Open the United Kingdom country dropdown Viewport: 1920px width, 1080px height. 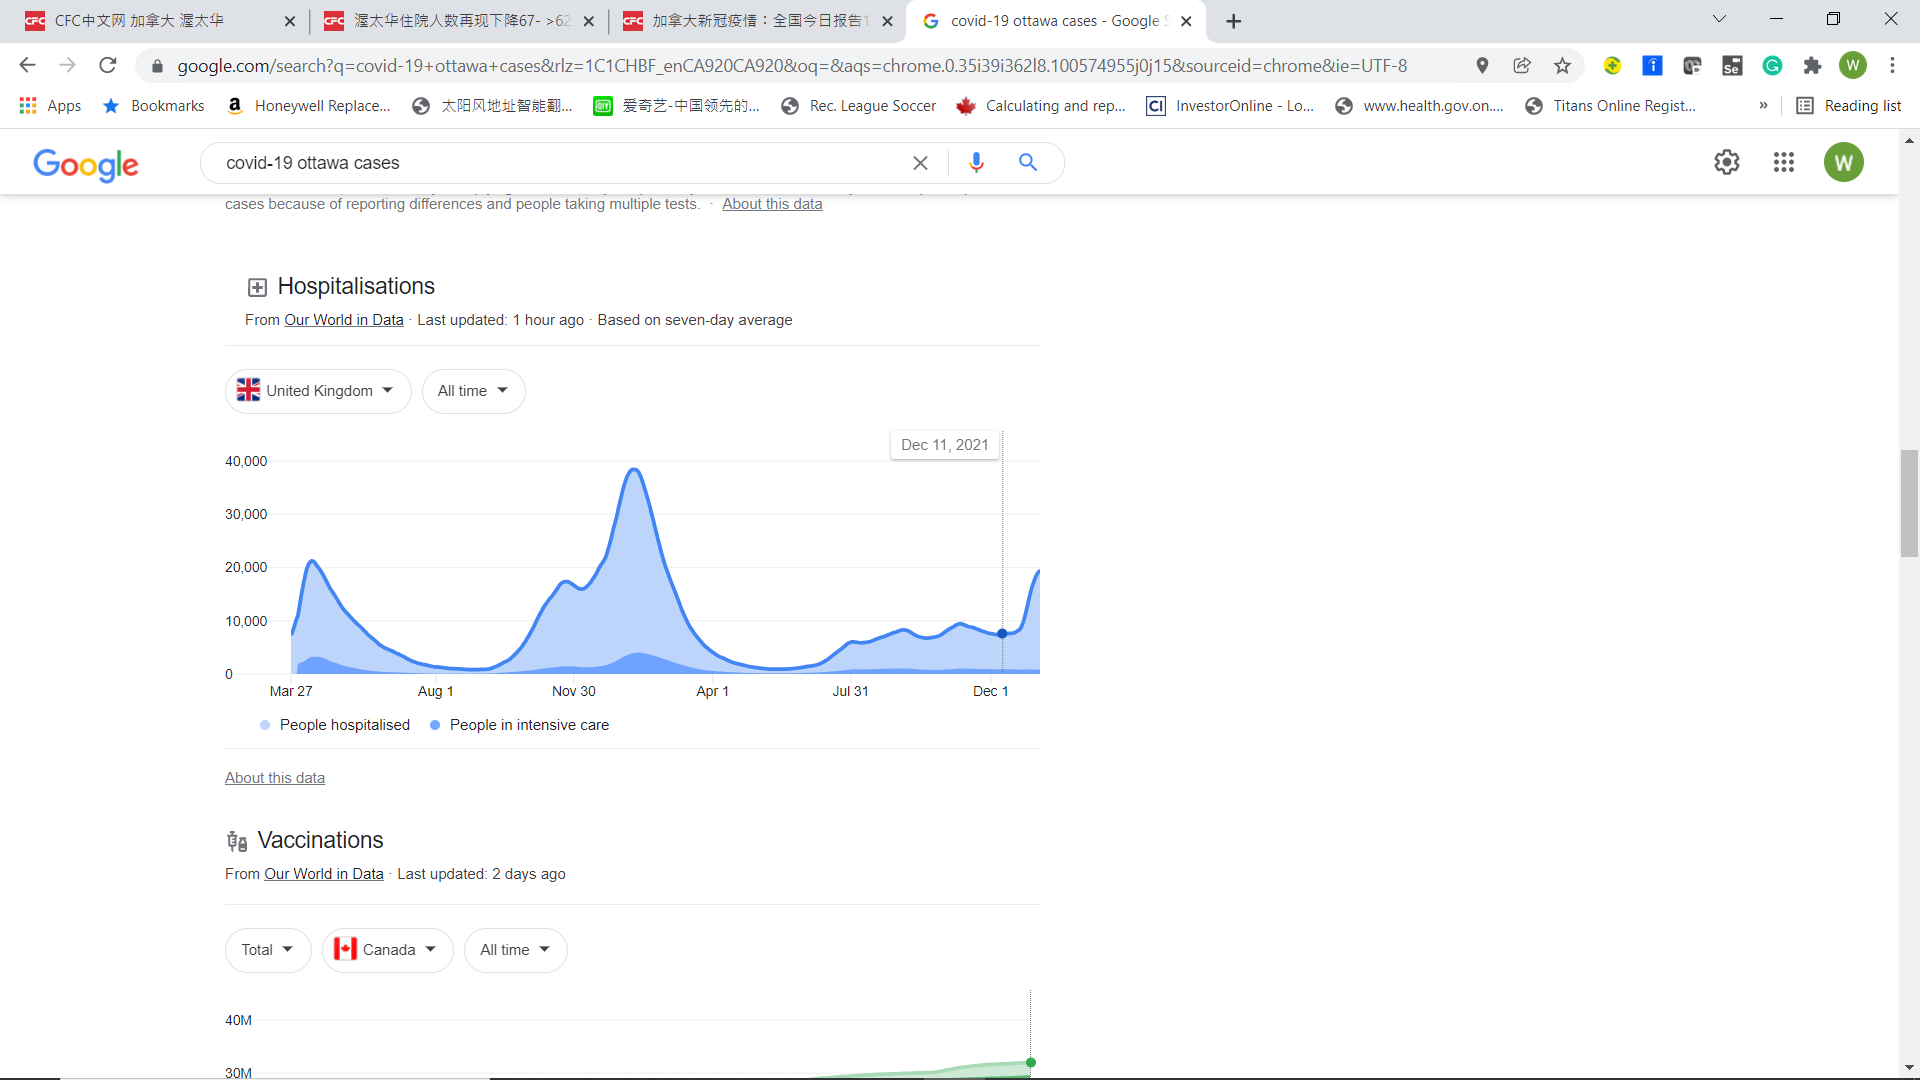(x=318, y=391)
